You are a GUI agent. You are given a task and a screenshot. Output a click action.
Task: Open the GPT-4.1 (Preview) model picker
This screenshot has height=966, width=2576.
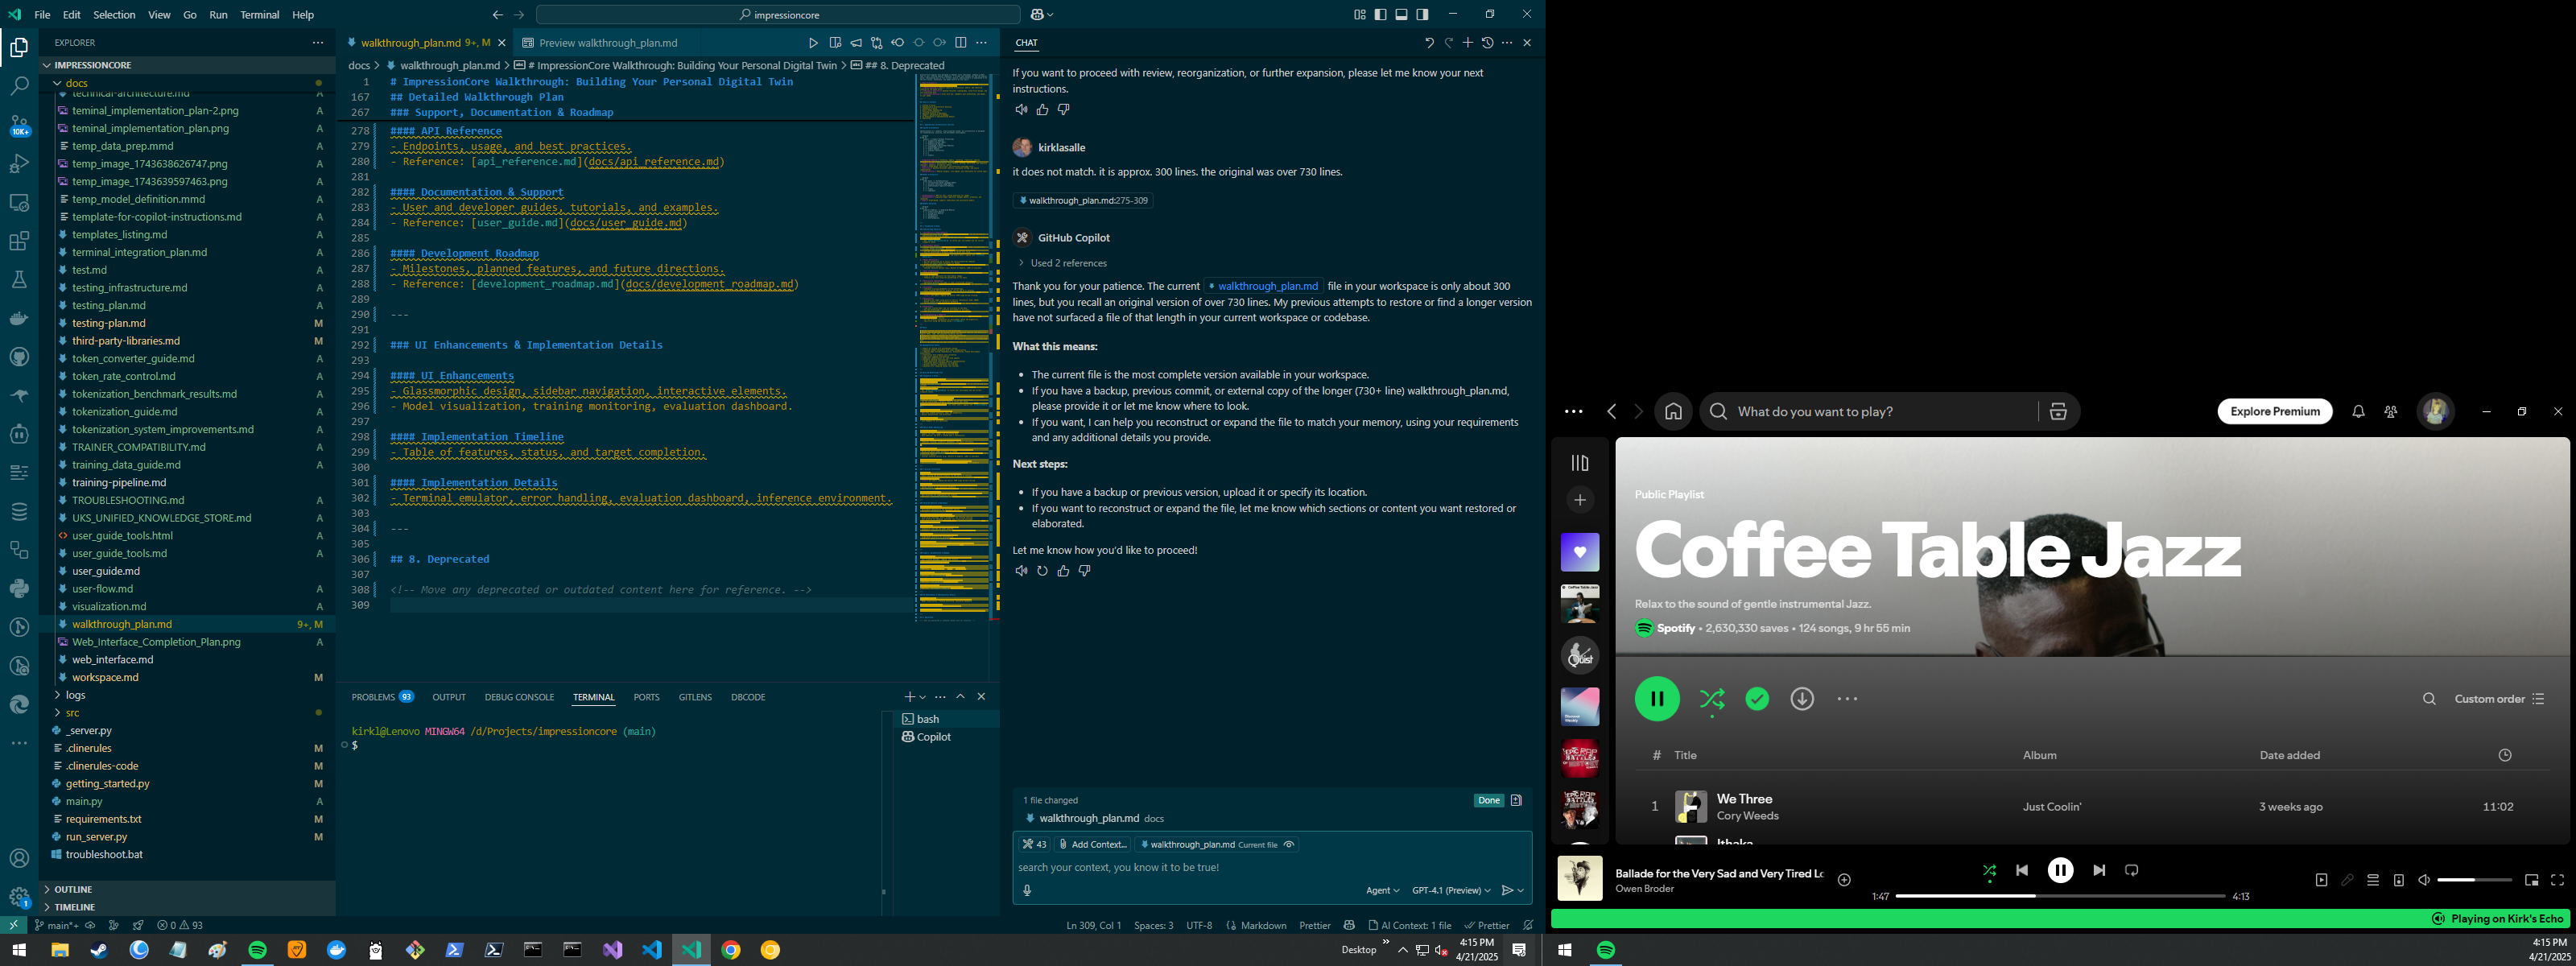[x=1451, y=890]
